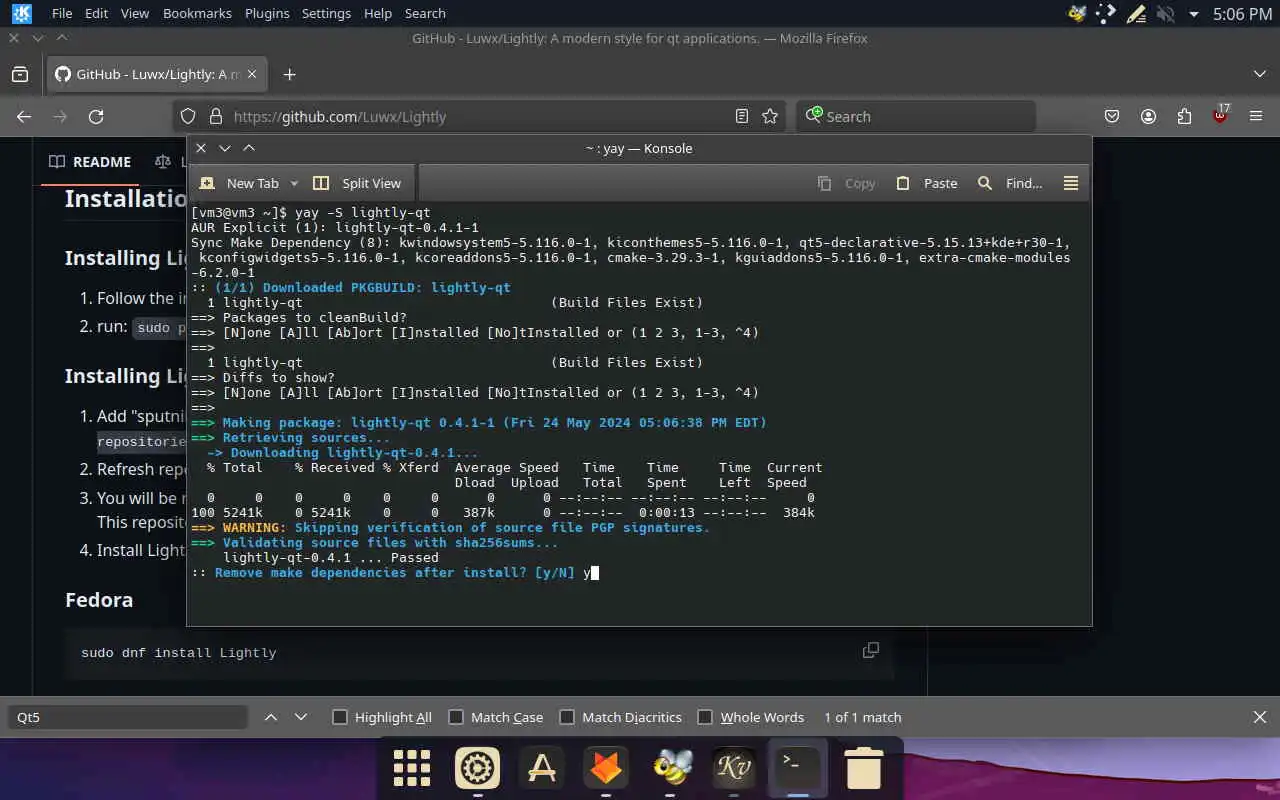Image resolution: width=1280 pixels, height=800 pixels.
Task: Click the network connections tray icon
Action: [x=1106, y=14]
